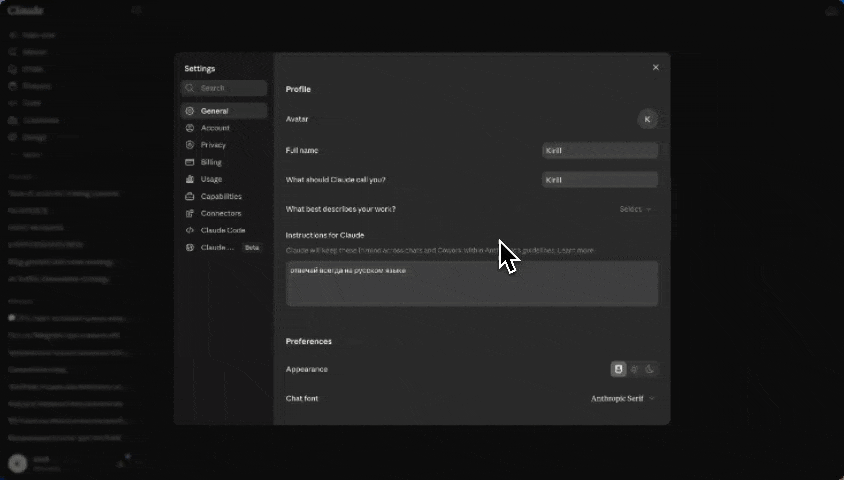Click the Claude Code brackets icon

point(189,230)
